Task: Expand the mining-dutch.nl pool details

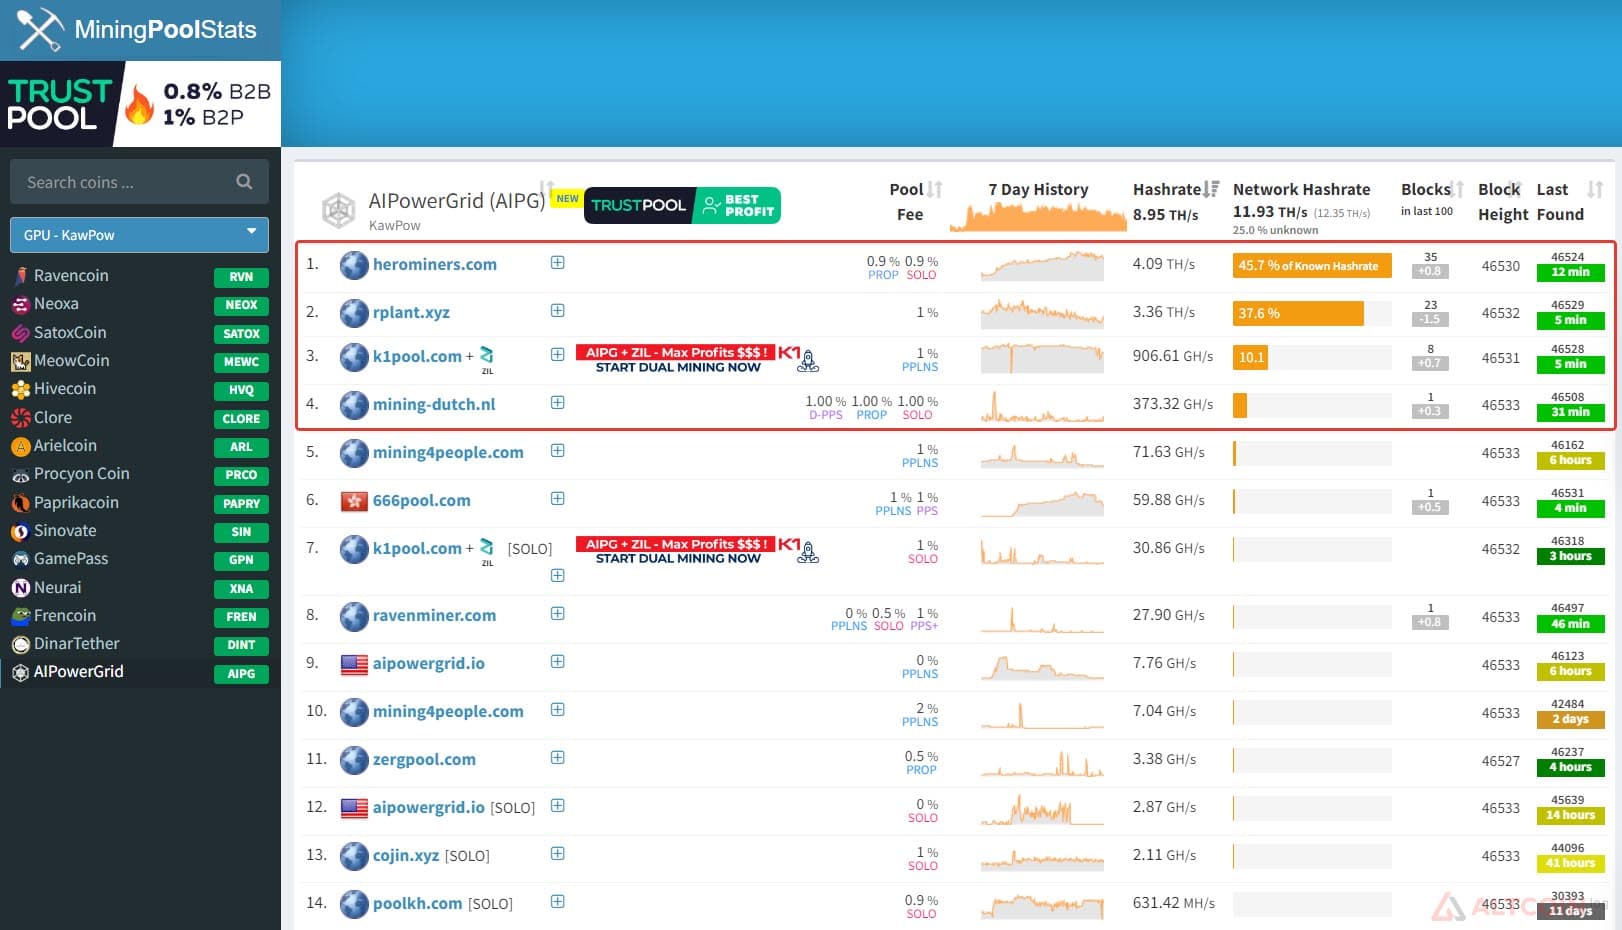Action: 558,403
